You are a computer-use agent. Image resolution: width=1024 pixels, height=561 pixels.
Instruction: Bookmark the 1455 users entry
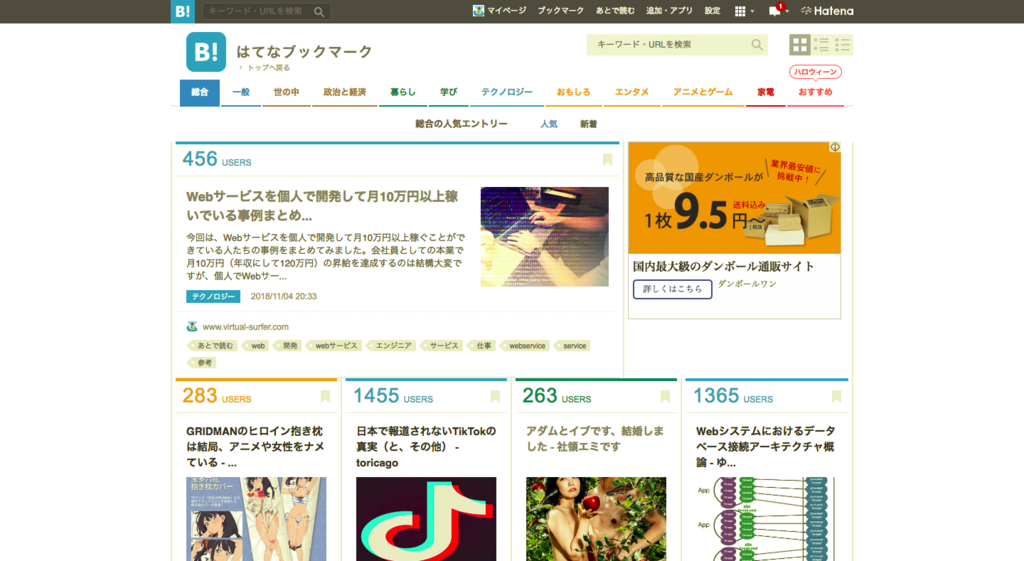495,396
